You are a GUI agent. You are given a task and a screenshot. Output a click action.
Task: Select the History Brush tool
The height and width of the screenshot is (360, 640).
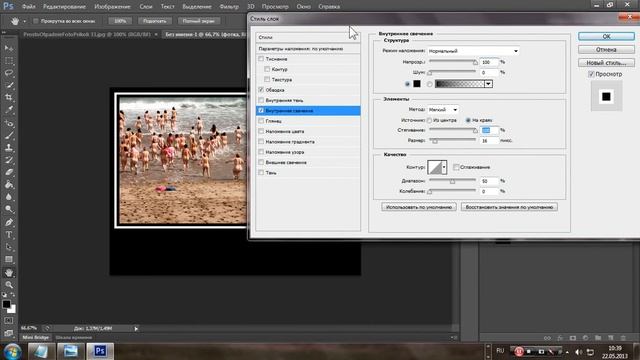(x=9, y=160)
